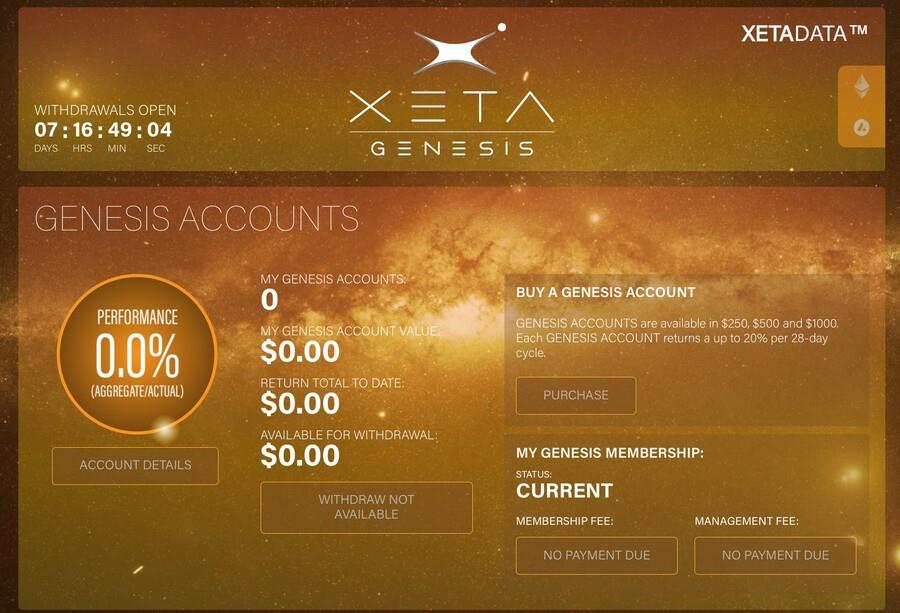Click Membership Fee No Payment Due button
The image size is (900, 613).
tap(596, 556)
